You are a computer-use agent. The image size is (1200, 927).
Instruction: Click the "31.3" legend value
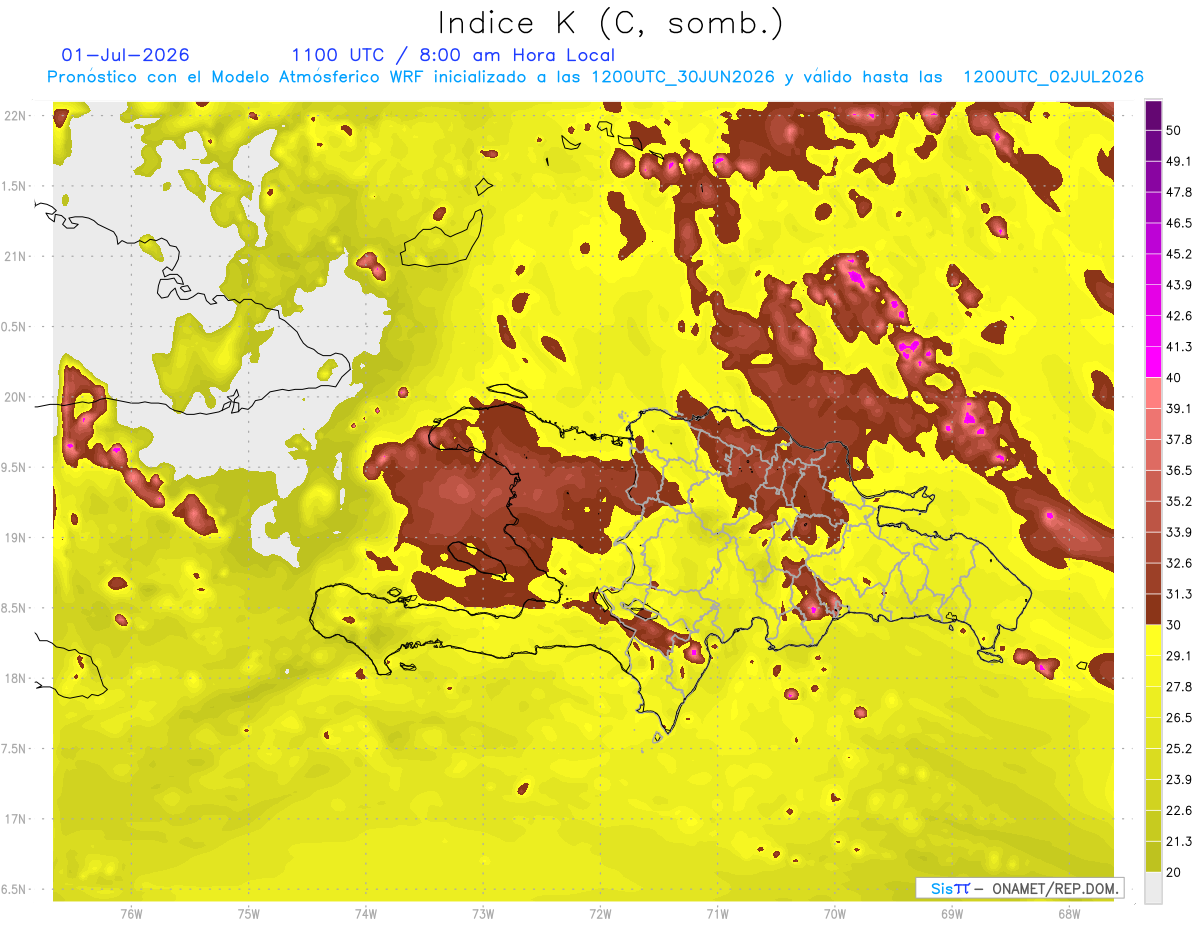pos(1179,594)
